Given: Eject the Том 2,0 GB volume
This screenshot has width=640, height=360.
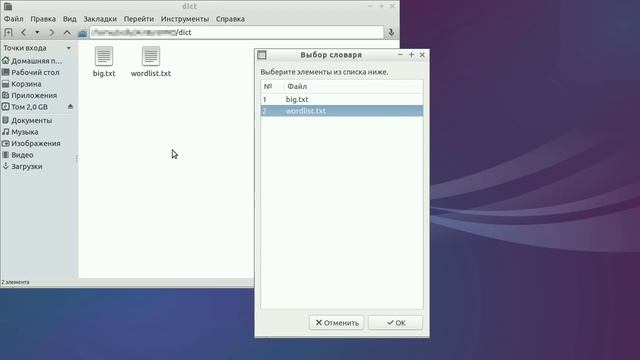Looking at the screenshot, I should pyautogui.click(x=70, y=107).
